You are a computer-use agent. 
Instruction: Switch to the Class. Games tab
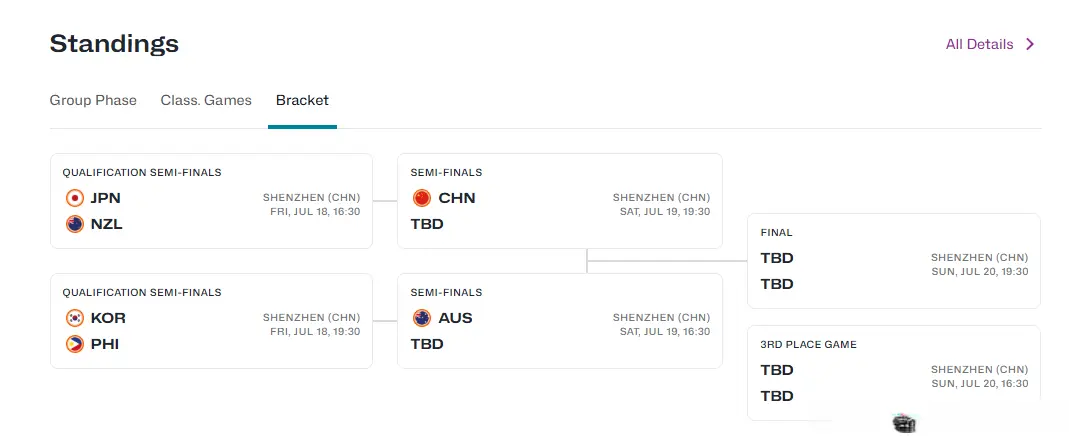pyautogui.click(x=206, y=100)
